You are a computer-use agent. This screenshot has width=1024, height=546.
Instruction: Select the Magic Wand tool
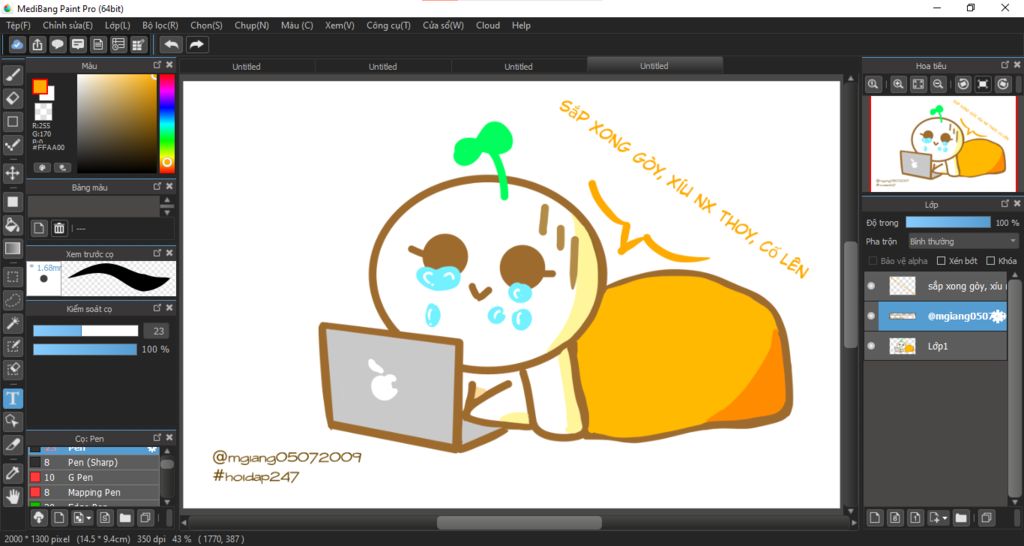pyautogui.click(x=12, y=323)
